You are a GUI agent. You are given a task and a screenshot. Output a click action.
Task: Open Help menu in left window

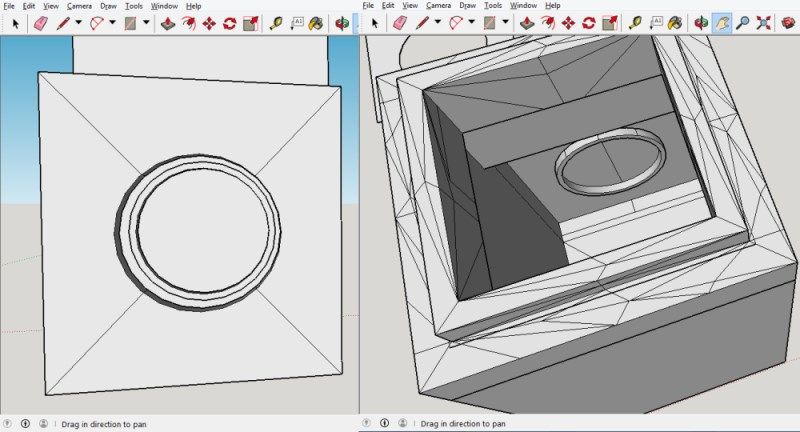click(x=193, y=6)
